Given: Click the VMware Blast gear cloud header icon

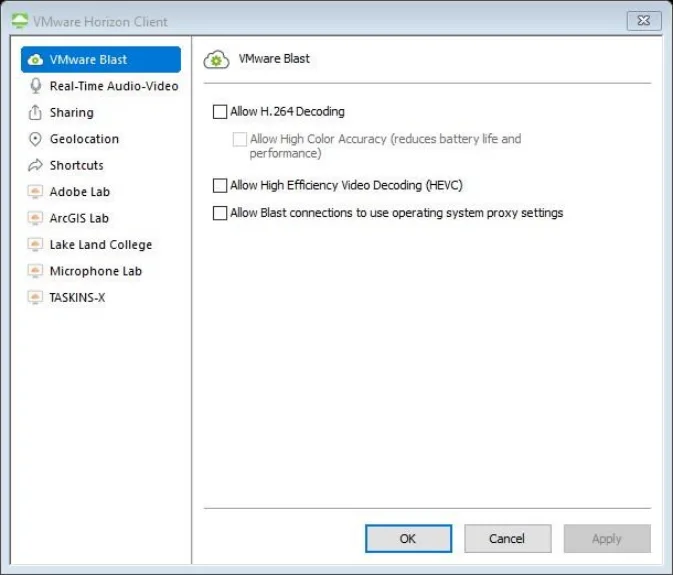Looking at the screenshot, I should (216, 60).
